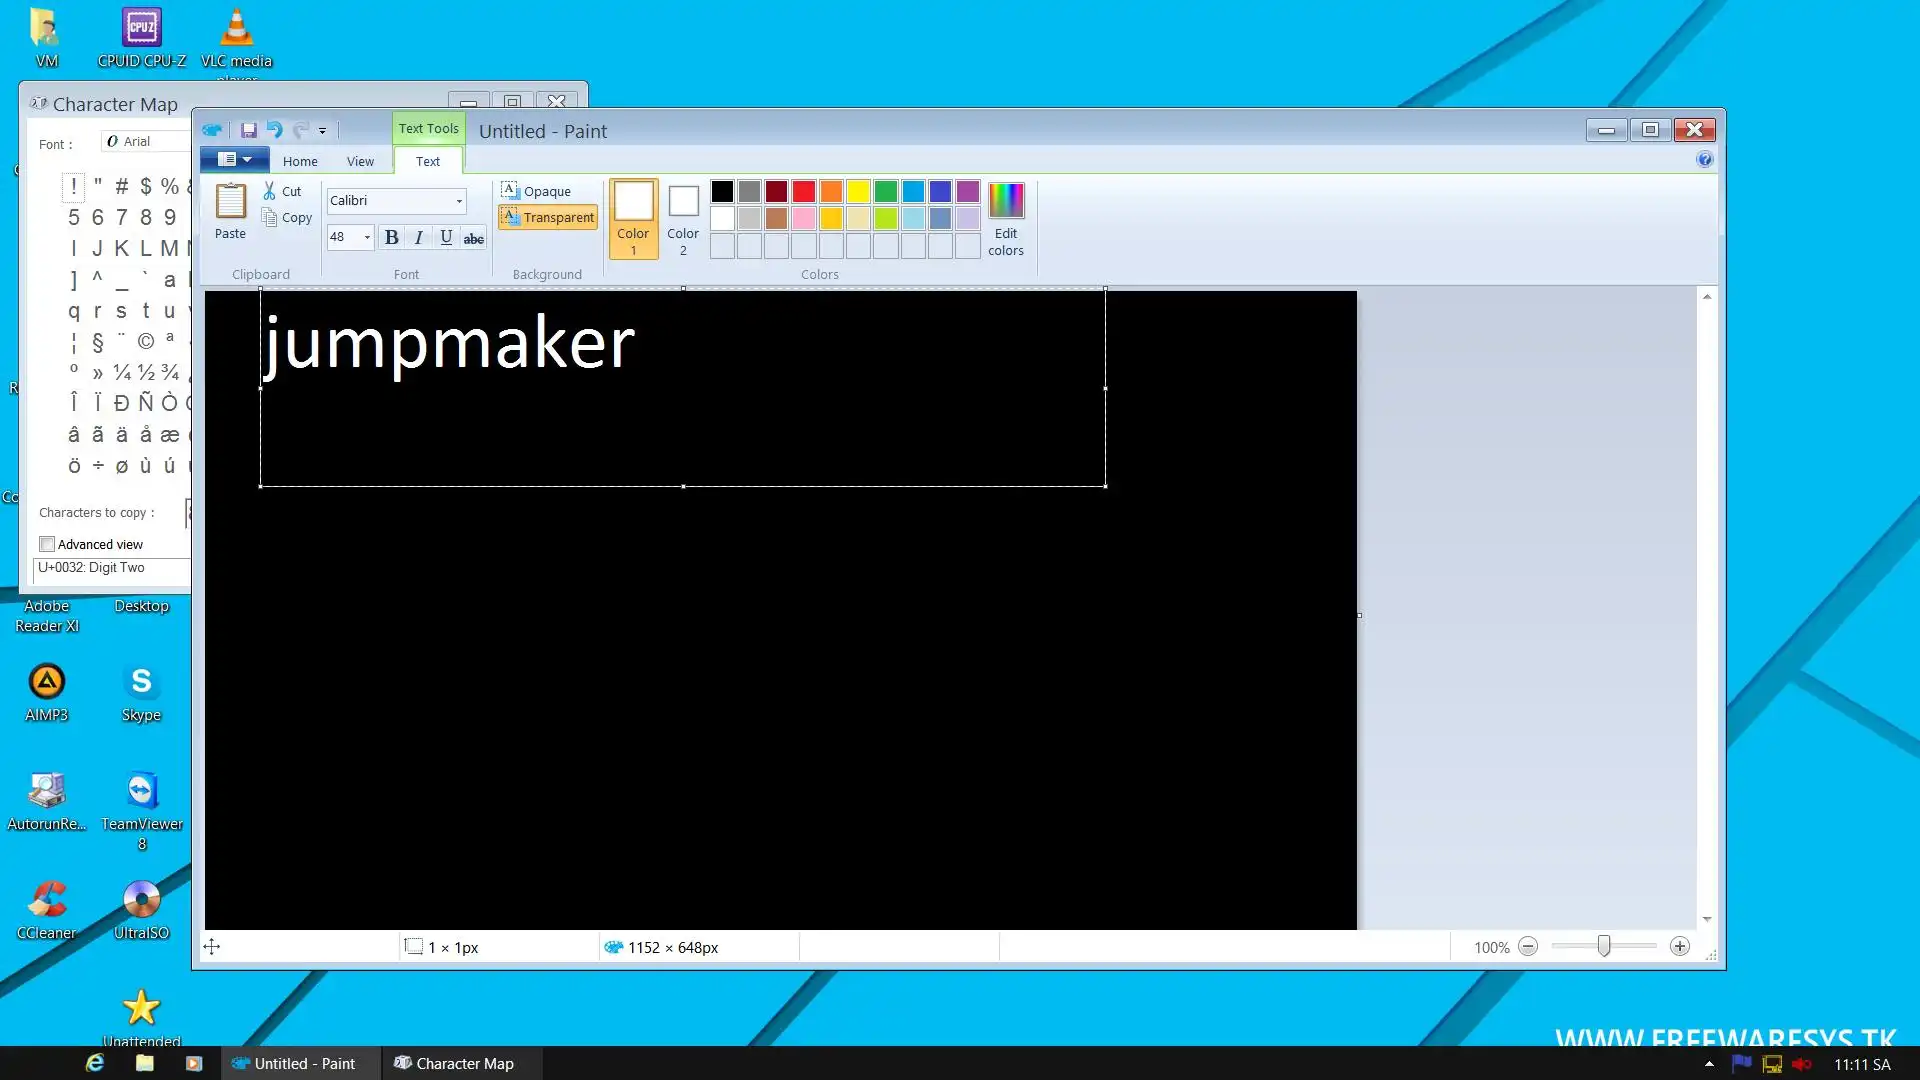Switch to the View ribbon tab
This screenshot has height=1080, width=1920.
pyautogui.click(x=360, y=161)
